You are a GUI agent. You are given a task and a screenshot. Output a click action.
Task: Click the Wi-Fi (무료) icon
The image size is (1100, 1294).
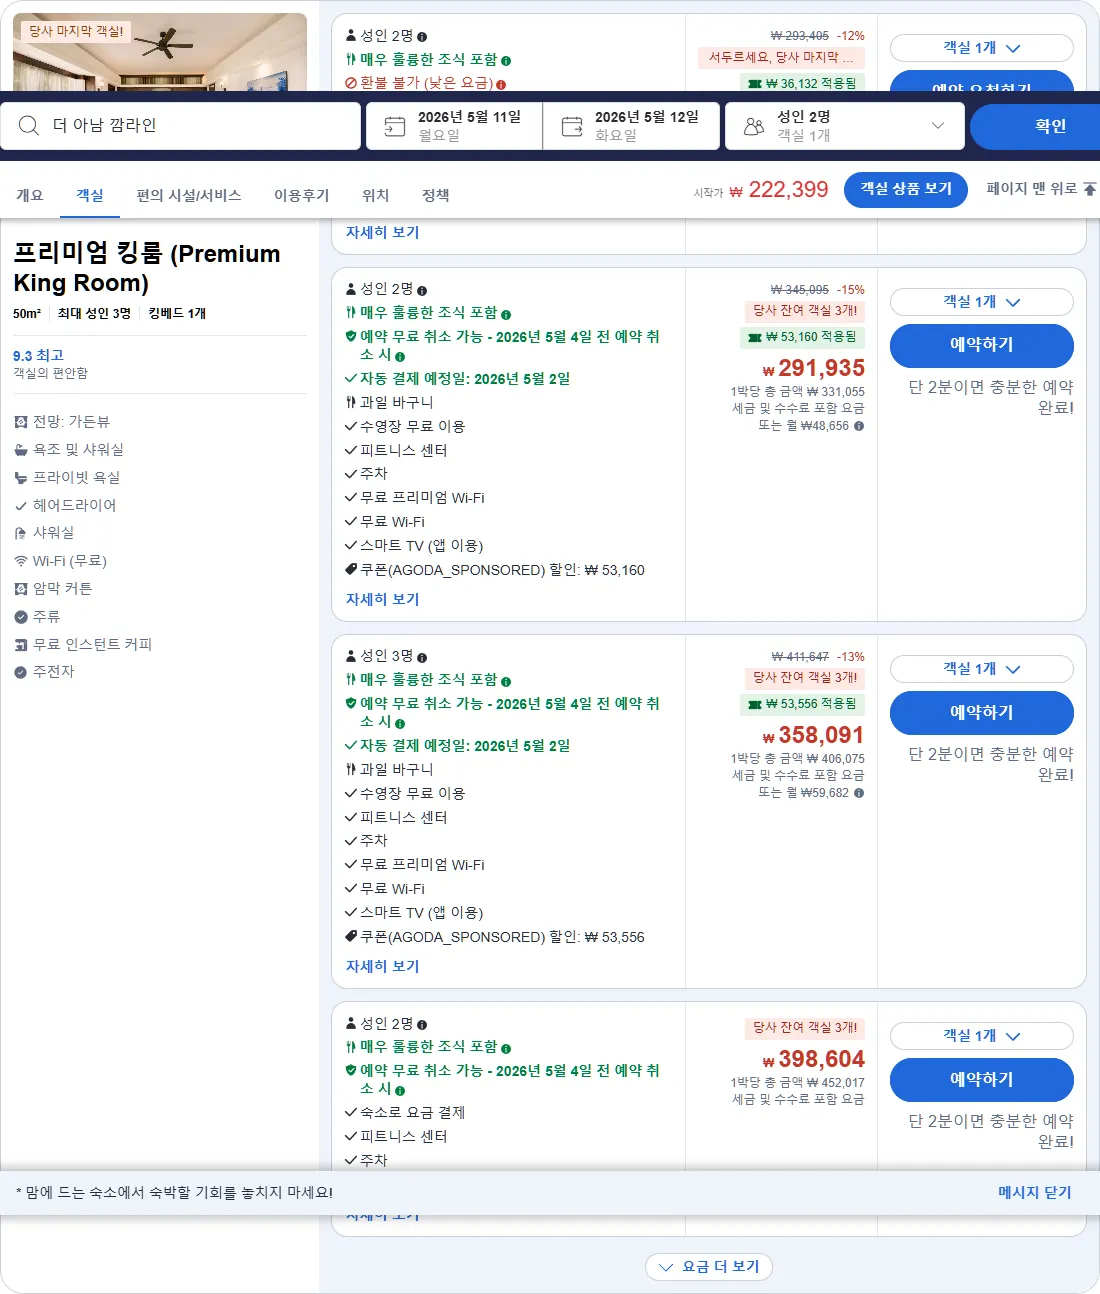click(21, 561)
